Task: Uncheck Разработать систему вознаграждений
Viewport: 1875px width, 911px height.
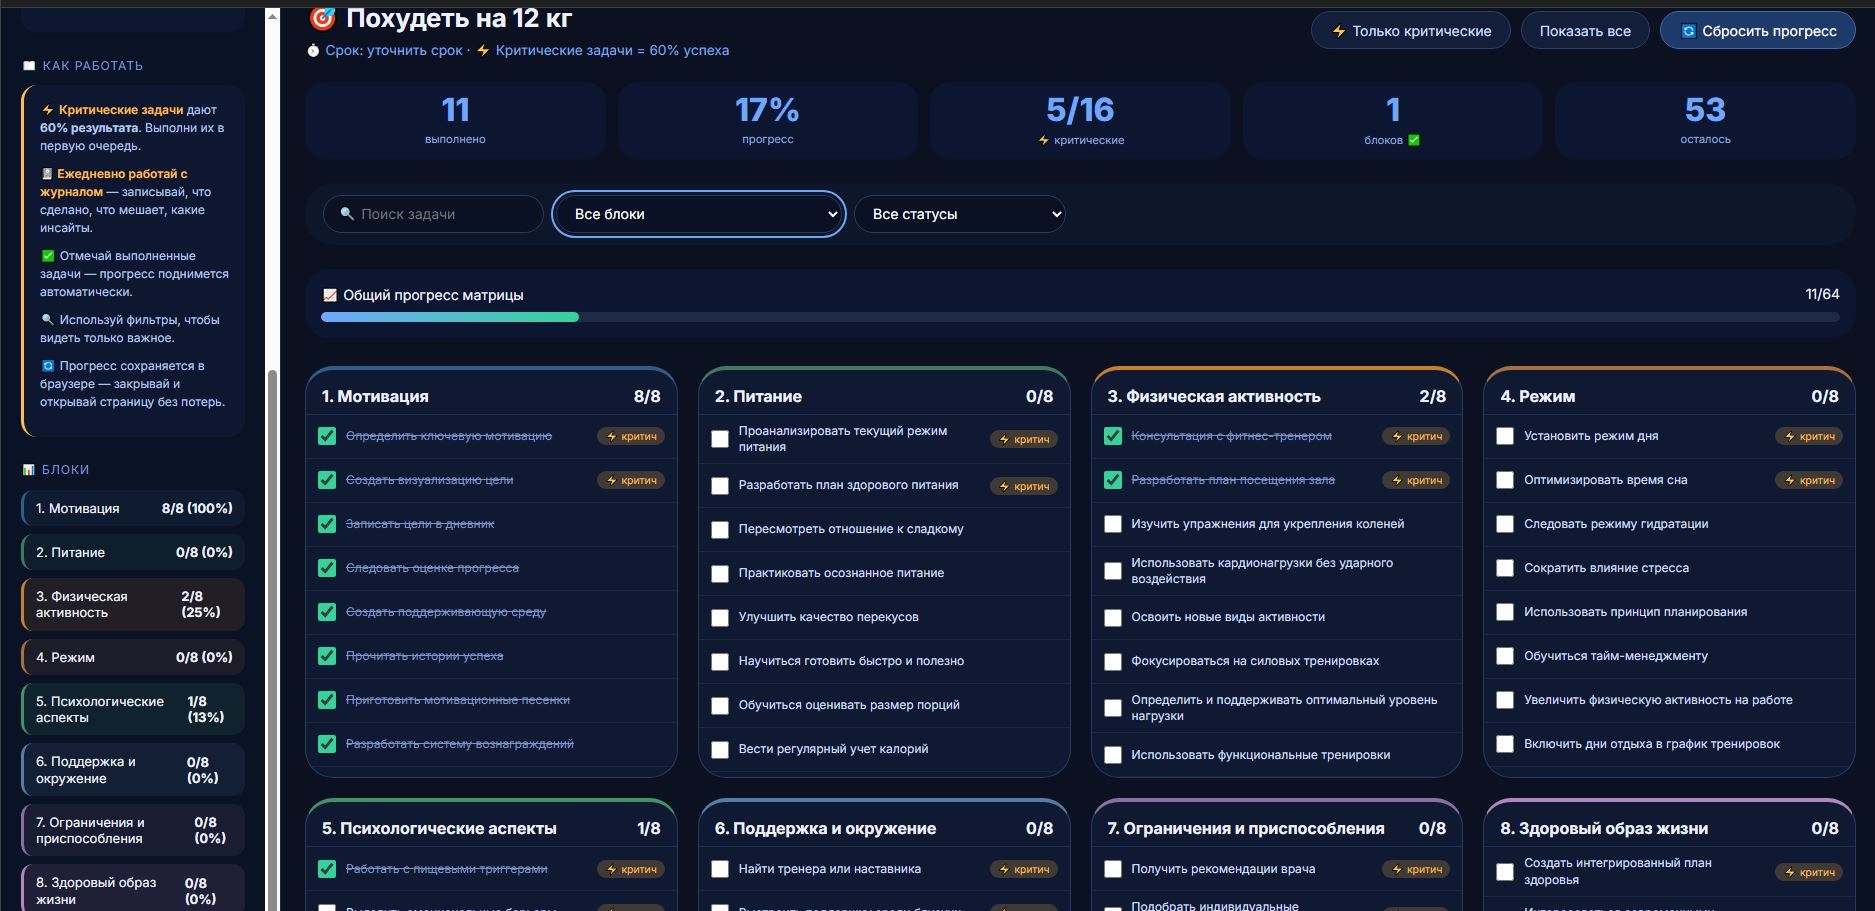Action: click(327, 744)
